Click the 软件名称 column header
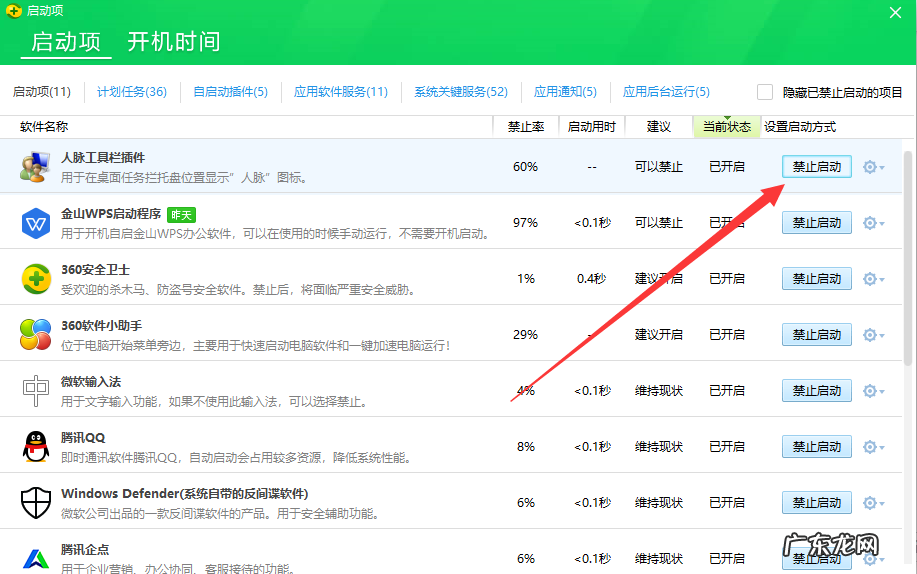This screenshot has width=917, height=574. click(x=44, y=127)
